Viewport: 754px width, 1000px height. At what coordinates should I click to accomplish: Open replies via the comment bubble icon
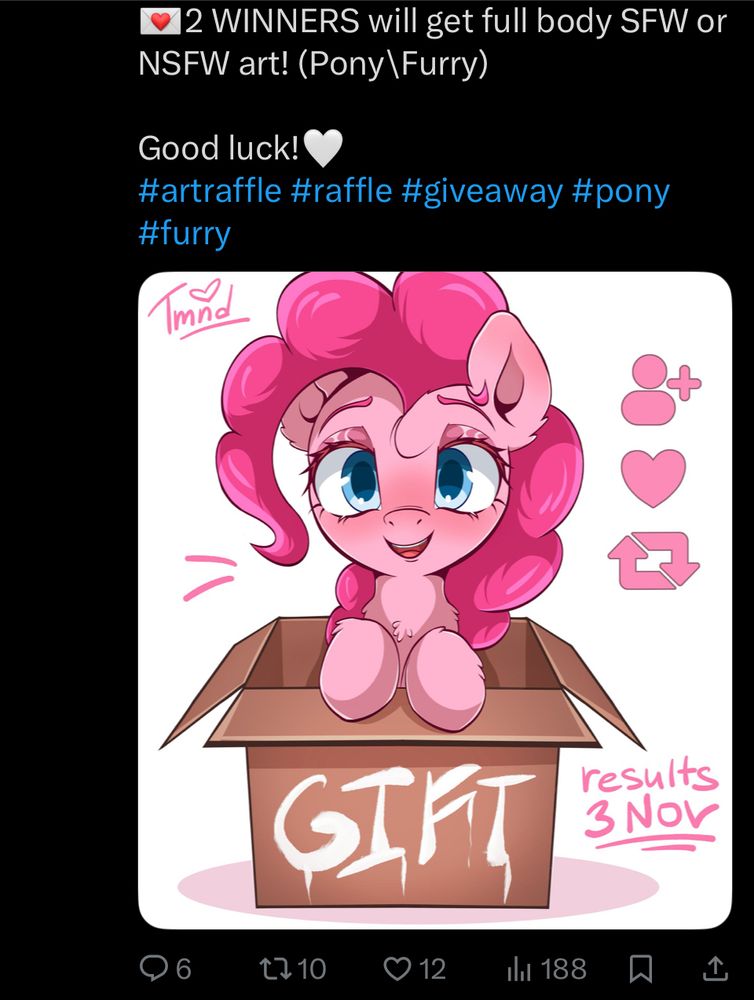(154, 968)
